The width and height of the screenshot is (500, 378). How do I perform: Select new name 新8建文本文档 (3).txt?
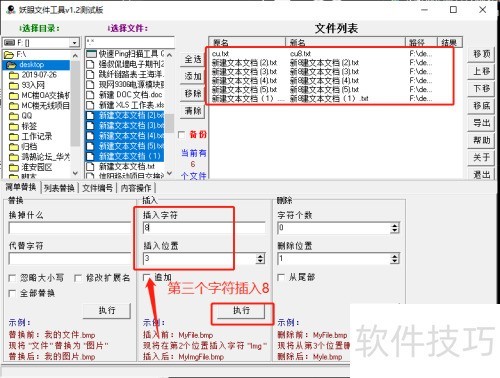(x=324, y=71)
